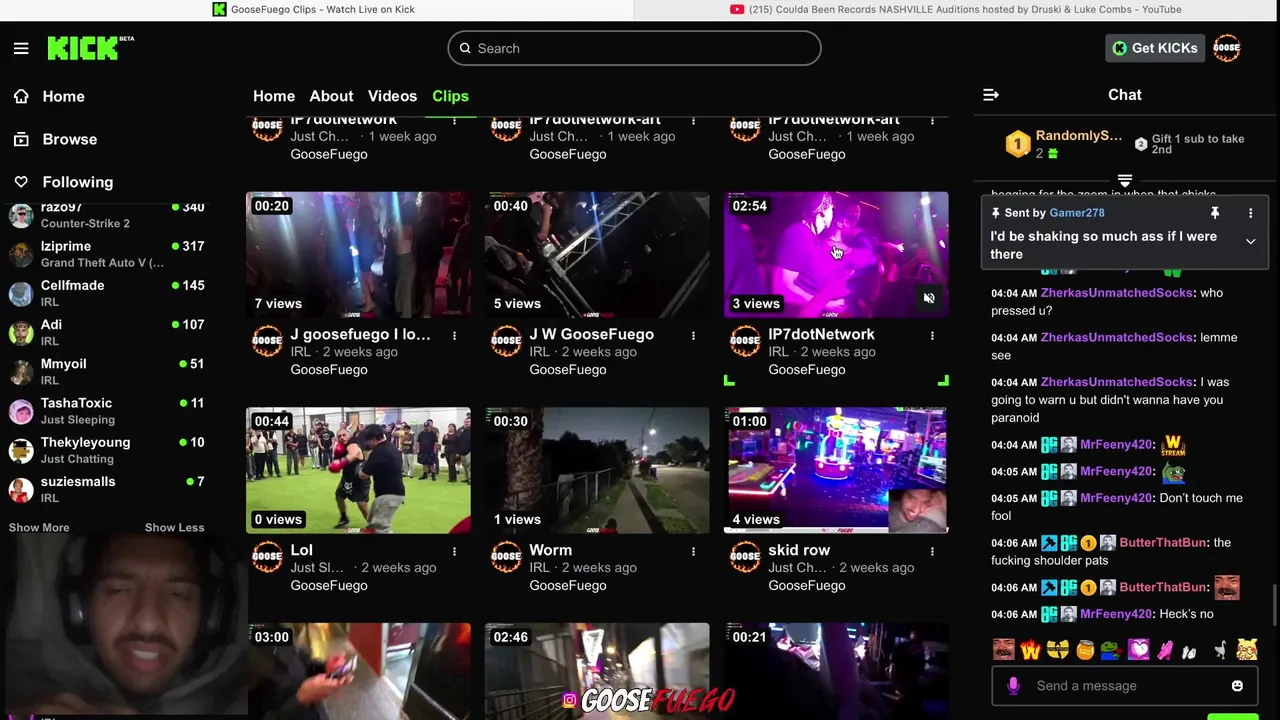Click the search magnifier icon
1280x720 pixels.
tap(465, 48)
